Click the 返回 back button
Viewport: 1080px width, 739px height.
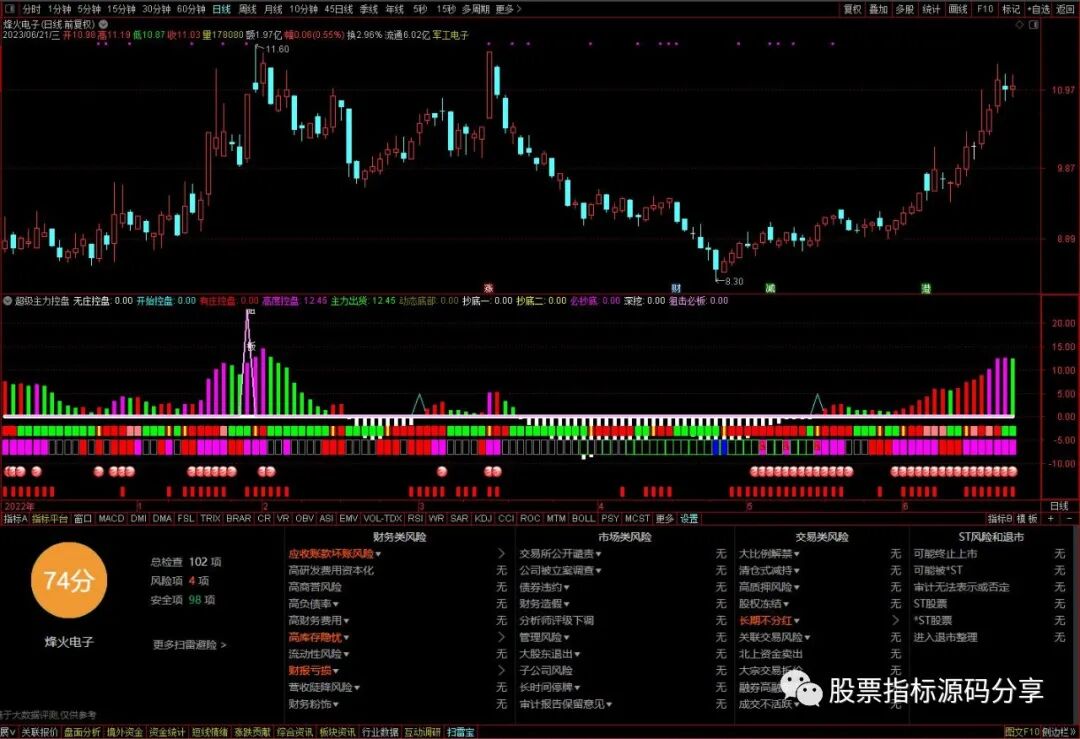pos(1066,9)
